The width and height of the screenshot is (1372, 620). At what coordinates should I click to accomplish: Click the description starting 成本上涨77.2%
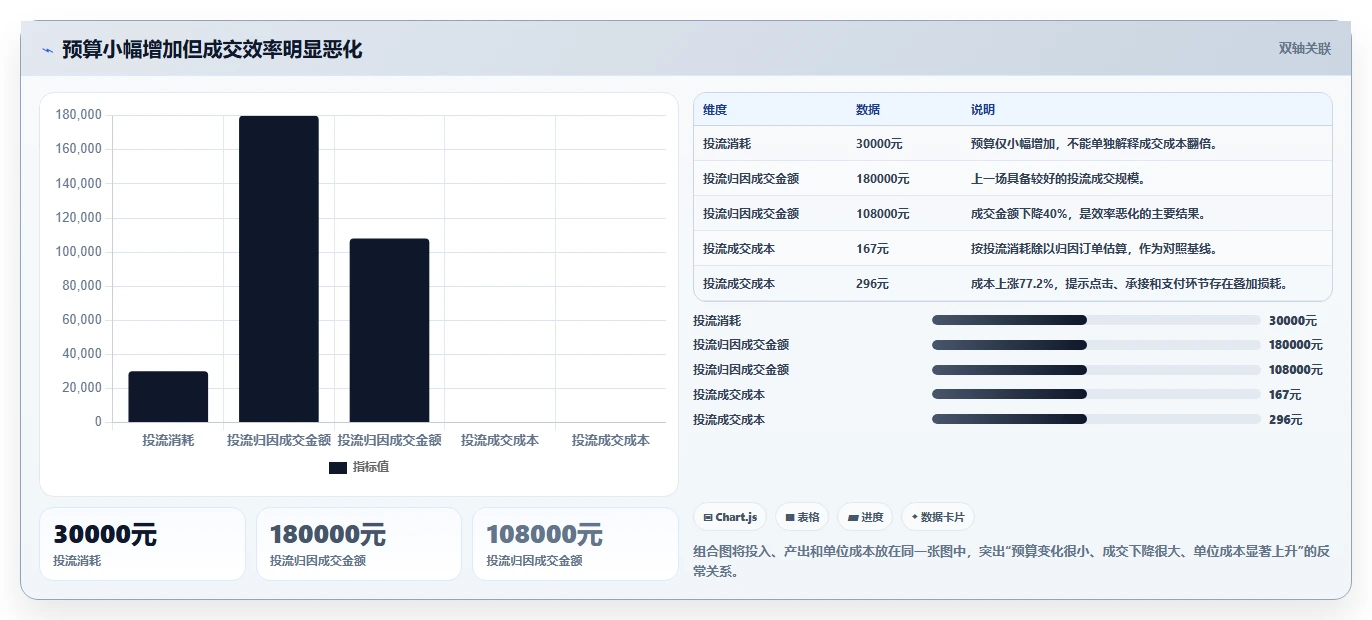pos(1129,284)
